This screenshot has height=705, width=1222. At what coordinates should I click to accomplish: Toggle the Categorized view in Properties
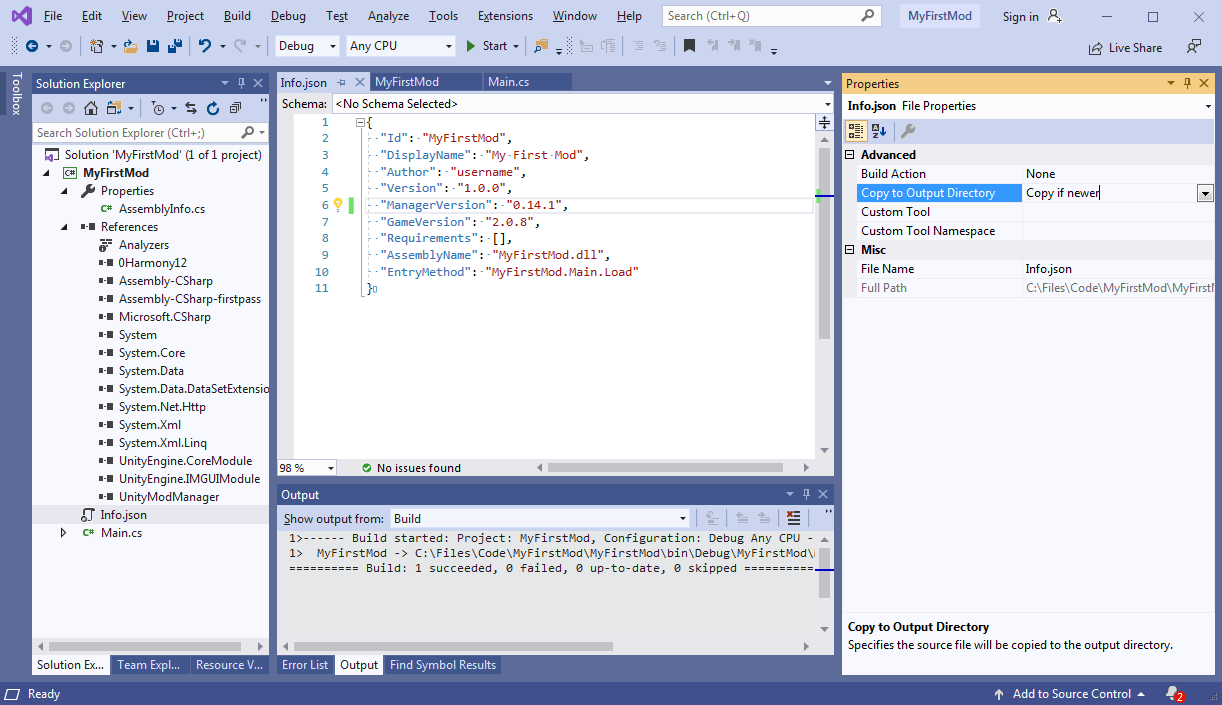856,131
